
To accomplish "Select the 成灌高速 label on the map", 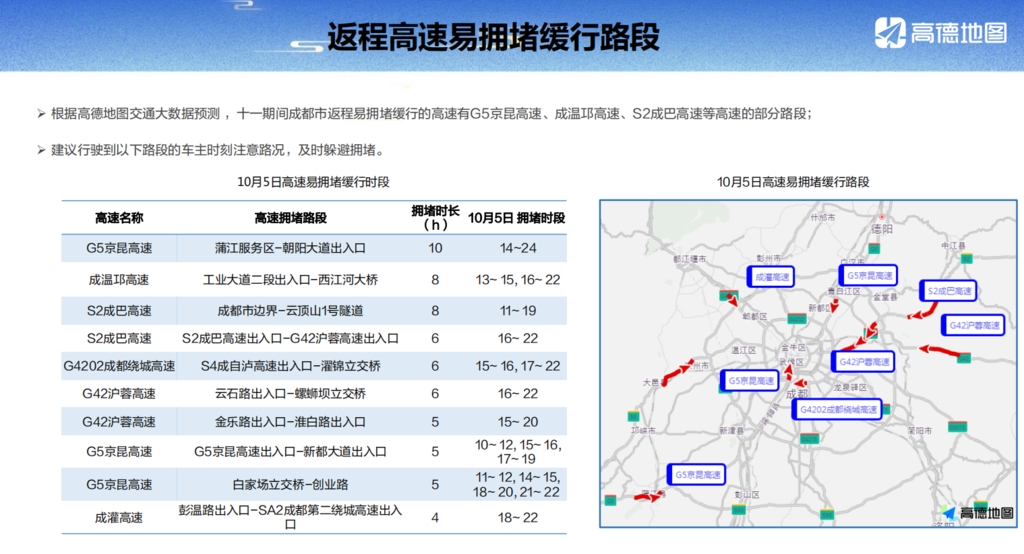I will tap(770, 277).
